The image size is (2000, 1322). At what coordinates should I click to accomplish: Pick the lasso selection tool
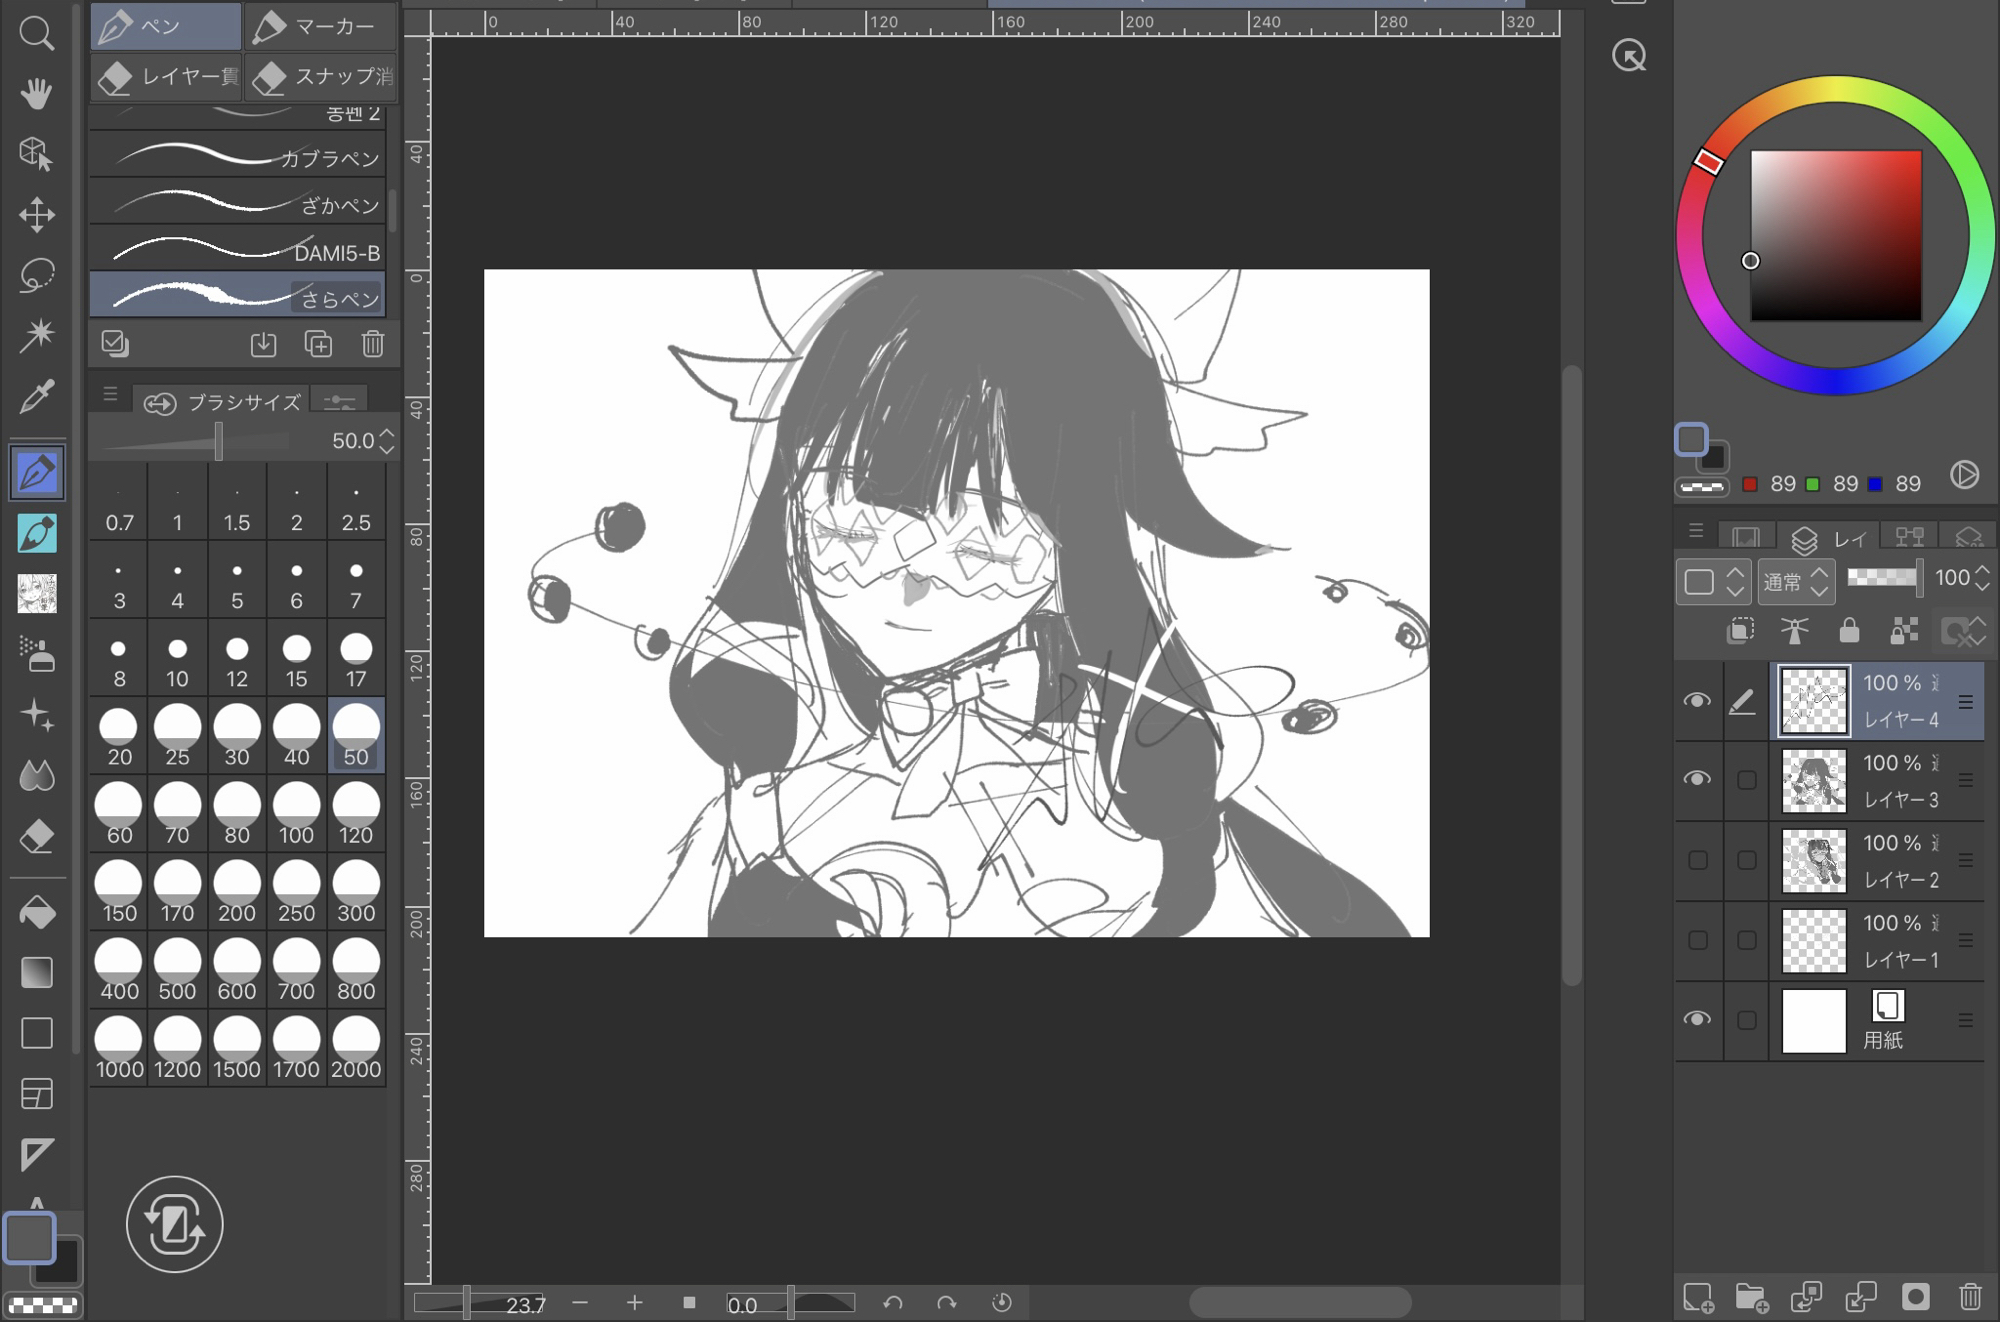[36, 275]
